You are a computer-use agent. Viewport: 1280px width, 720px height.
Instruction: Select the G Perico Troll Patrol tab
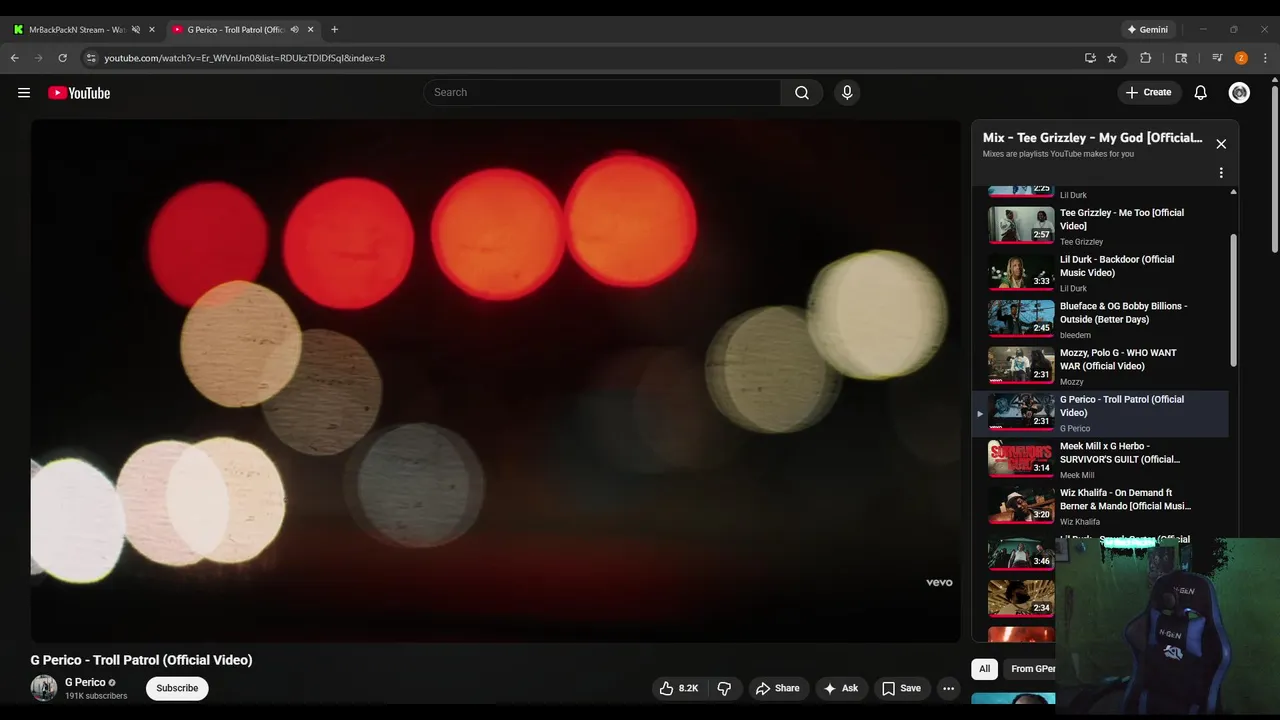(236, 30)
